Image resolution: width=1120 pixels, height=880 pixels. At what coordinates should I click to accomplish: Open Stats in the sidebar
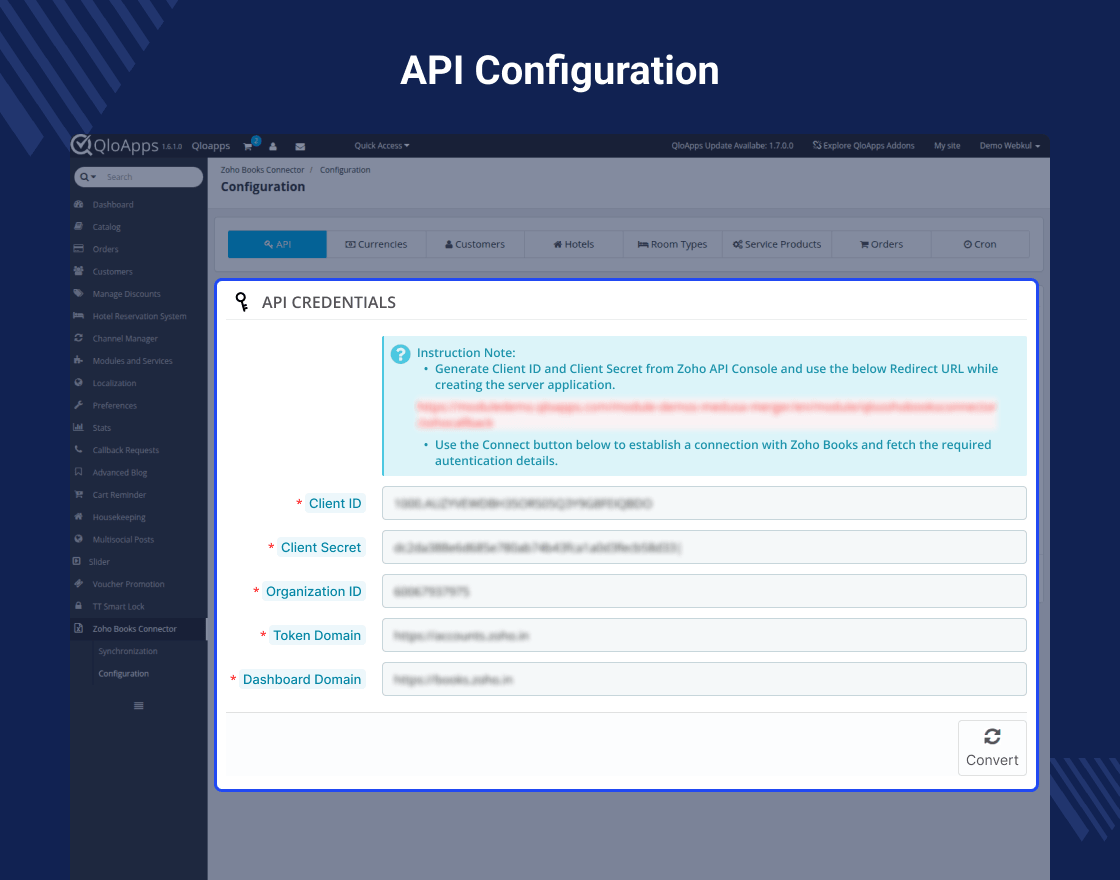(101, 428)
